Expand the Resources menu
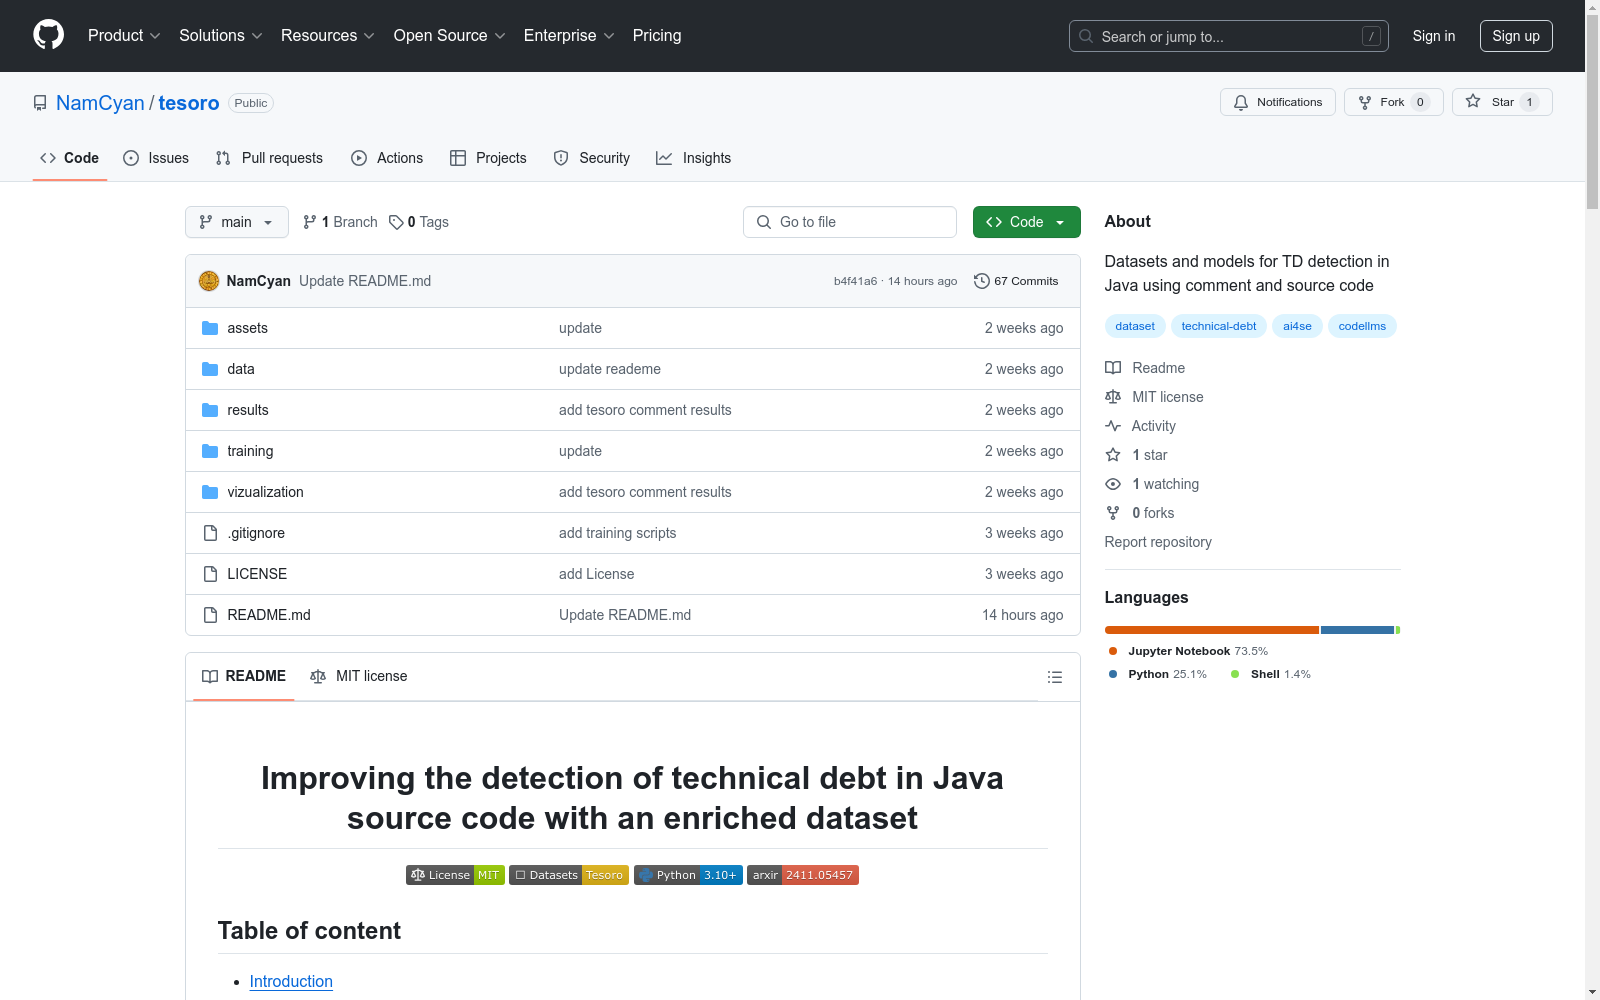Image resolution: width=1600 pixels, height=1000 pixels. [x=328, y=36]
